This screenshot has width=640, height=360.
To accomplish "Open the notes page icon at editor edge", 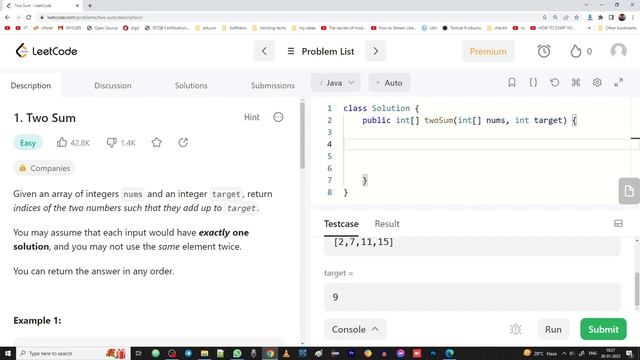I will tap(629, 191).
